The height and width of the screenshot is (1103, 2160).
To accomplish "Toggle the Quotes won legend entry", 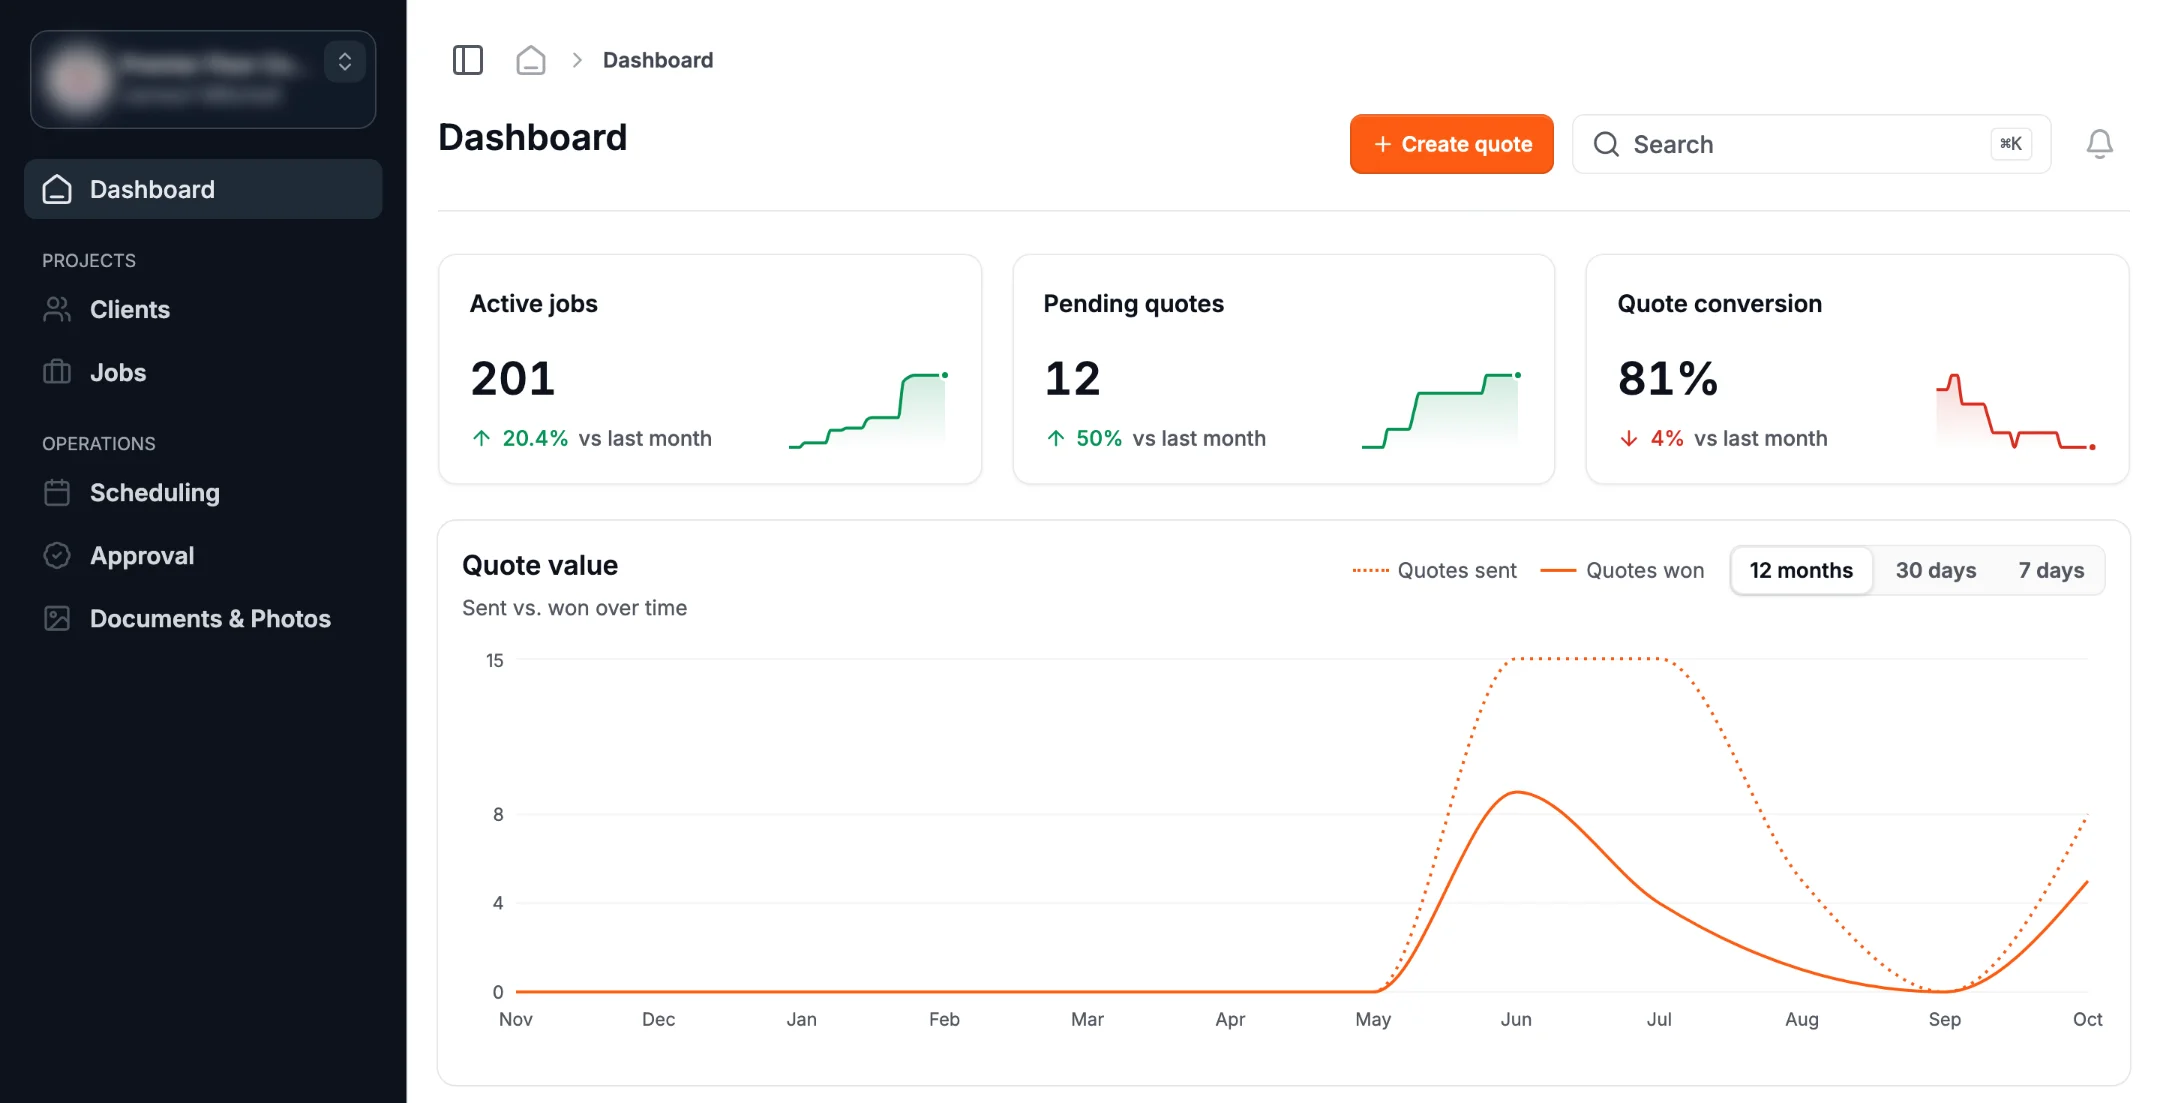I will point(1622,570).
